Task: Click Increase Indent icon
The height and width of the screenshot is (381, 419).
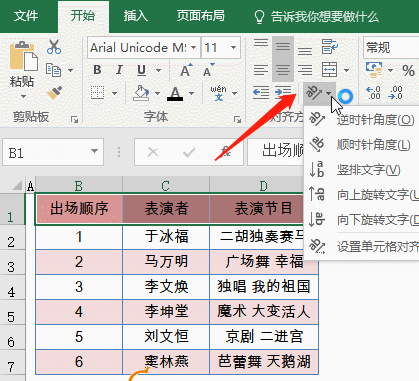Action: point(283,93)
